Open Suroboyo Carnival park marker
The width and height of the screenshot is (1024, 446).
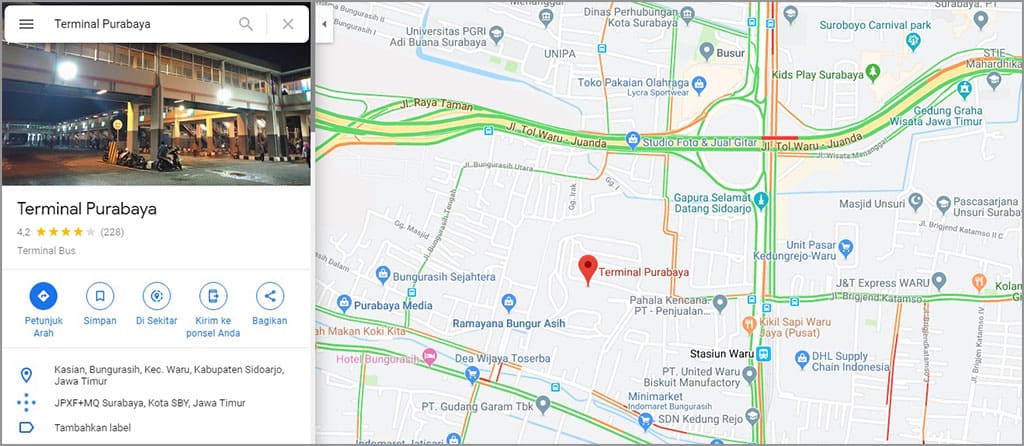coord(914,42)
